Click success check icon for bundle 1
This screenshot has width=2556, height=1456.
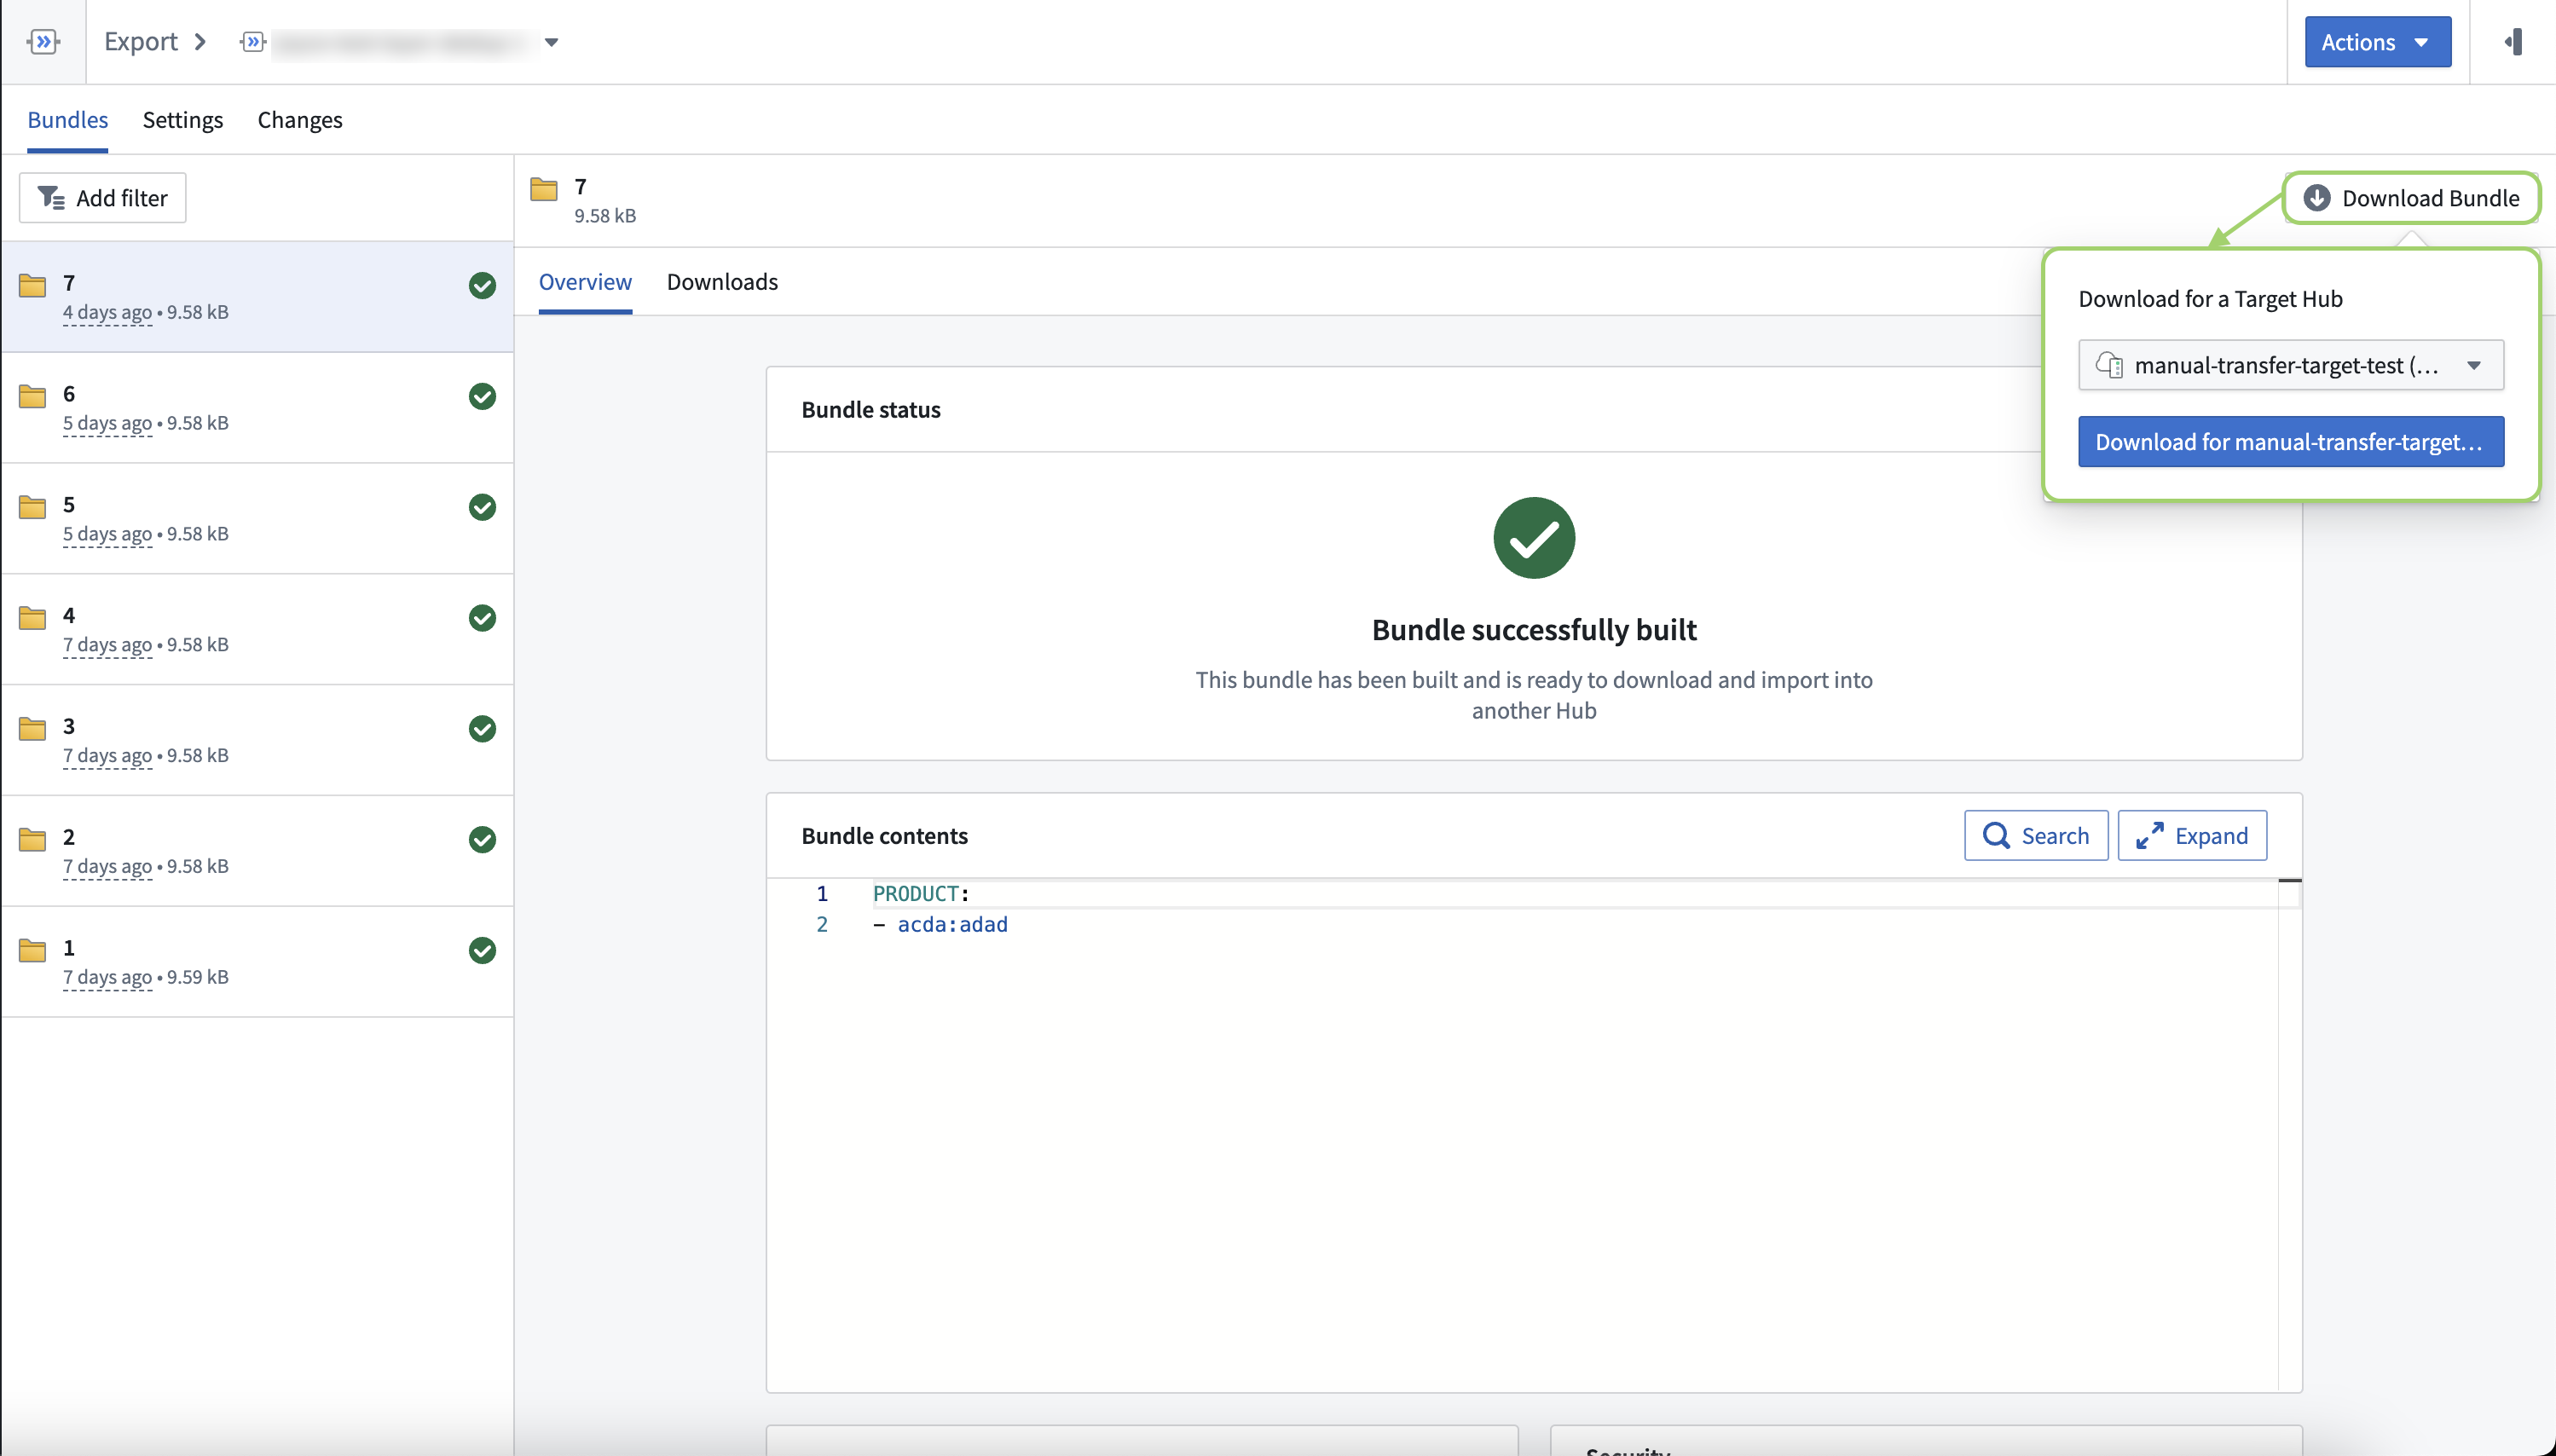tap(482, 950)
